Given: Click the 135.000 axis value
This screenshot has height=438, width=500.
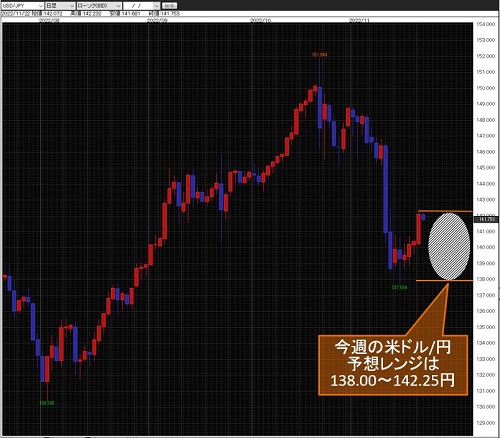Looking at the screenshot, I should (x=486, y=327).
